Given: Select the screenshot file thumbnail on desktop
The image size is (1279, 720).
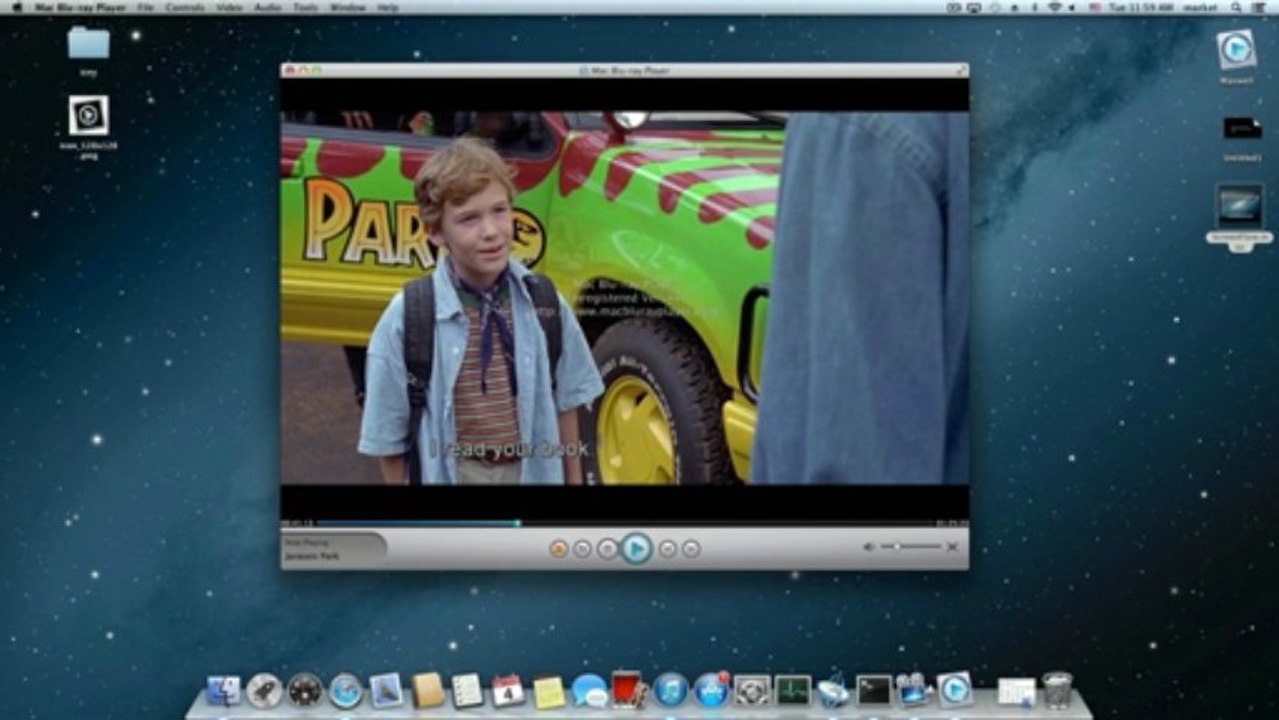Looking at the screenshot, I should point(1239,206).
